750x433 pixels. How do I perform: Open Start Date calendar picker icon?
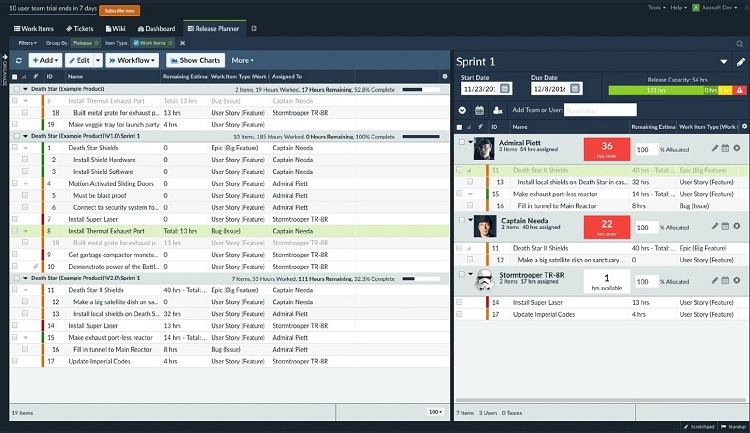point(505,89)
